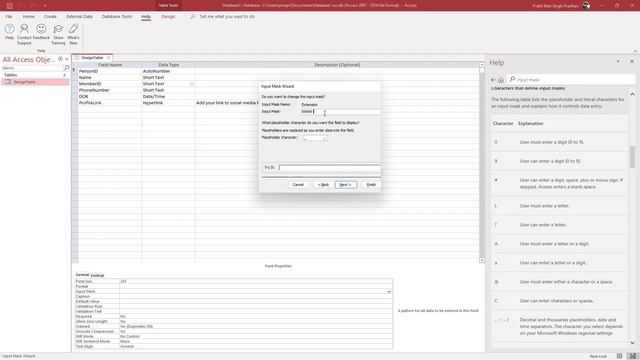Open the External Data tab
This screenshot has width=640, height=360.
80,17
